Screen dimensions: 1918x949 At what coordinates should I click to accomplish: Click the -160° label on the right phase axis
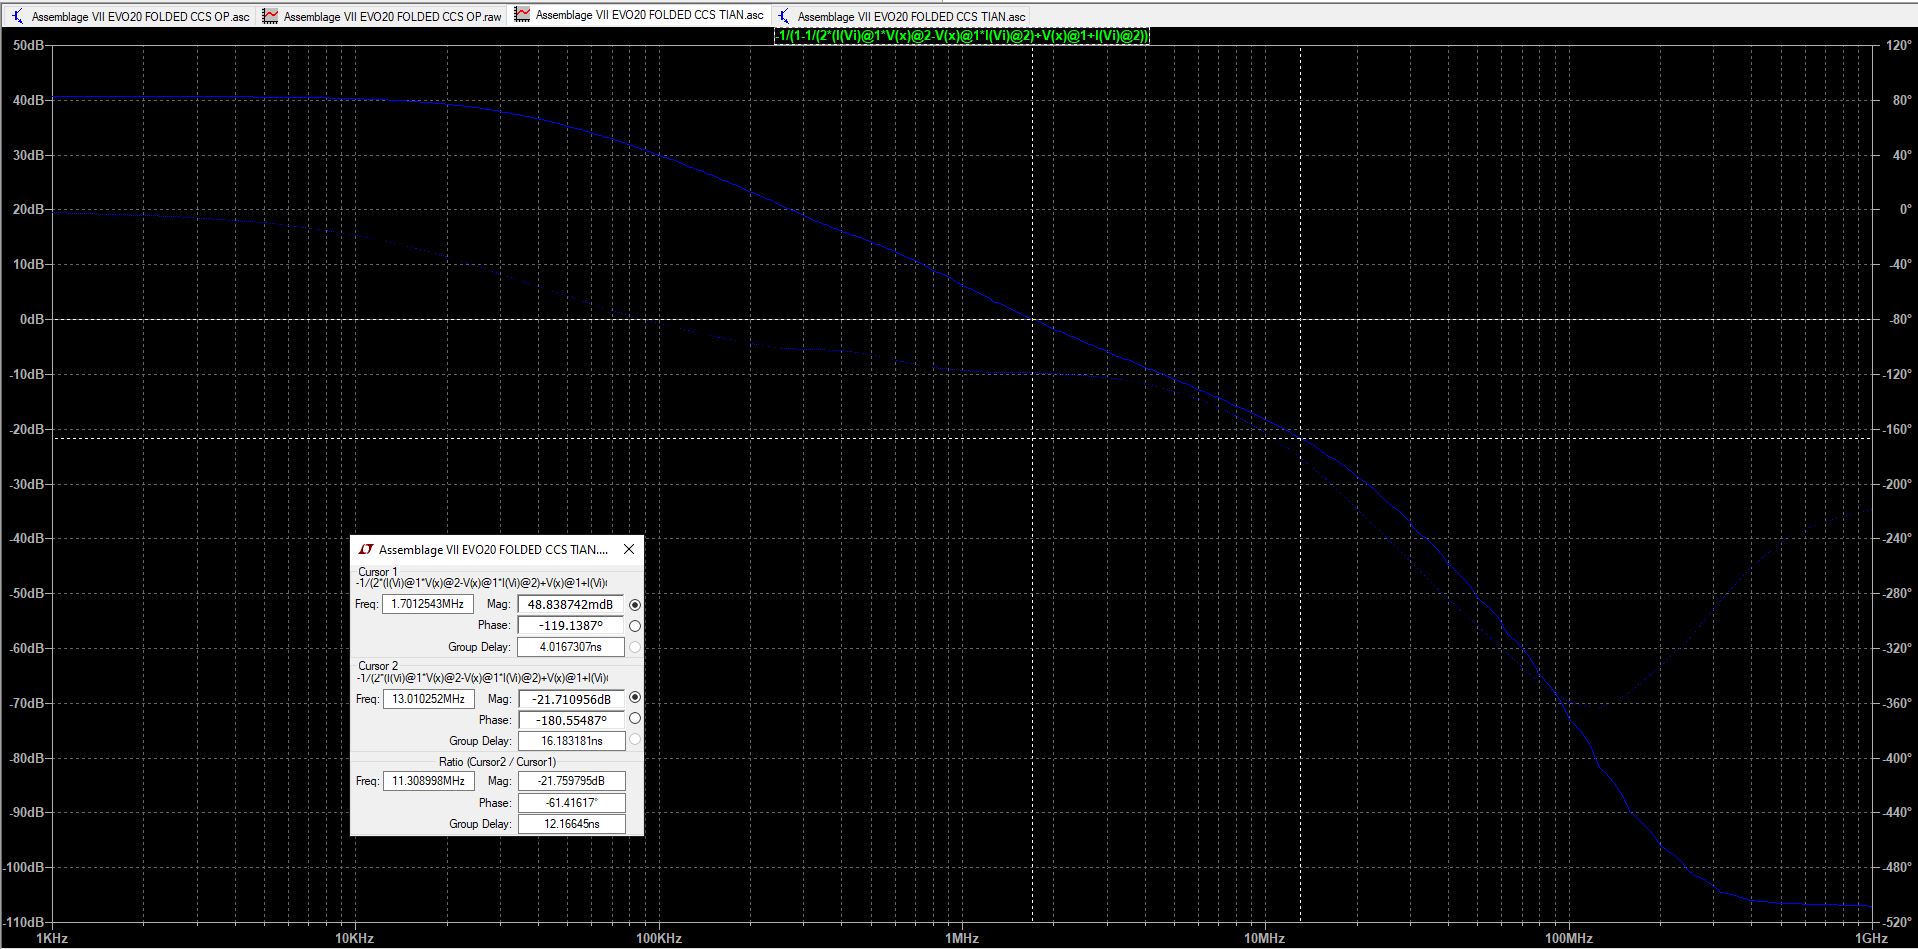1896,429
